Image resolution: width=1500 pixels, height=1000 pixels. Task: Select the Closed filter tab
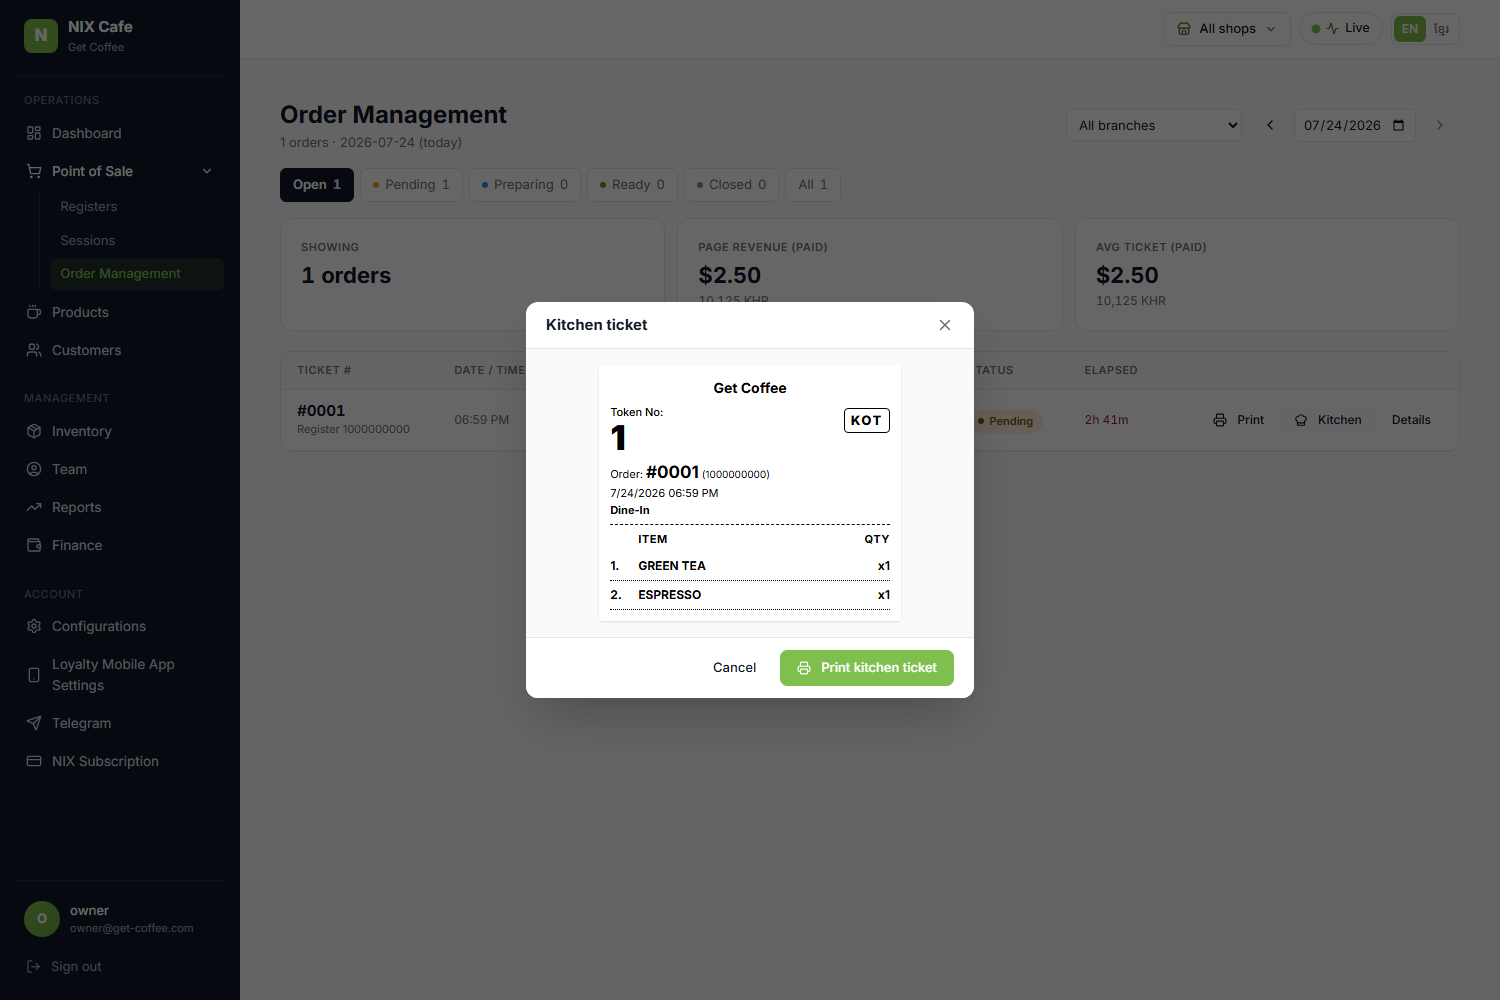click(x=732, y=185)
